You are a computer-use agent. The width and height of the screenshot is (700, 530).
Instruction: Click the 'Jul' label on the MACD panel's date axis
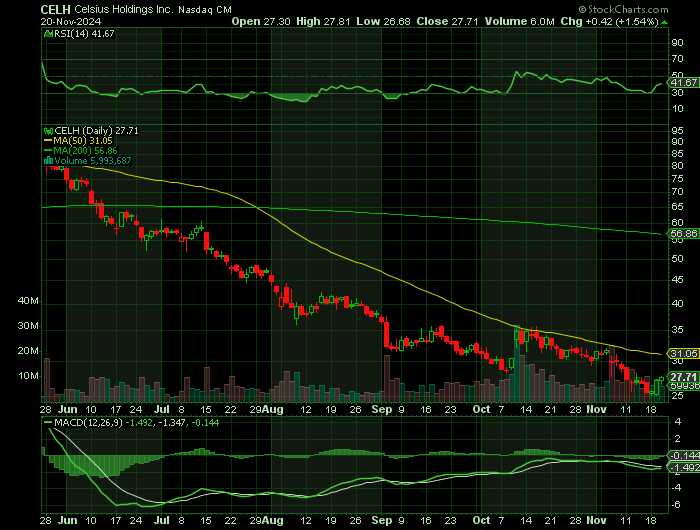click(x=162, y=521)
